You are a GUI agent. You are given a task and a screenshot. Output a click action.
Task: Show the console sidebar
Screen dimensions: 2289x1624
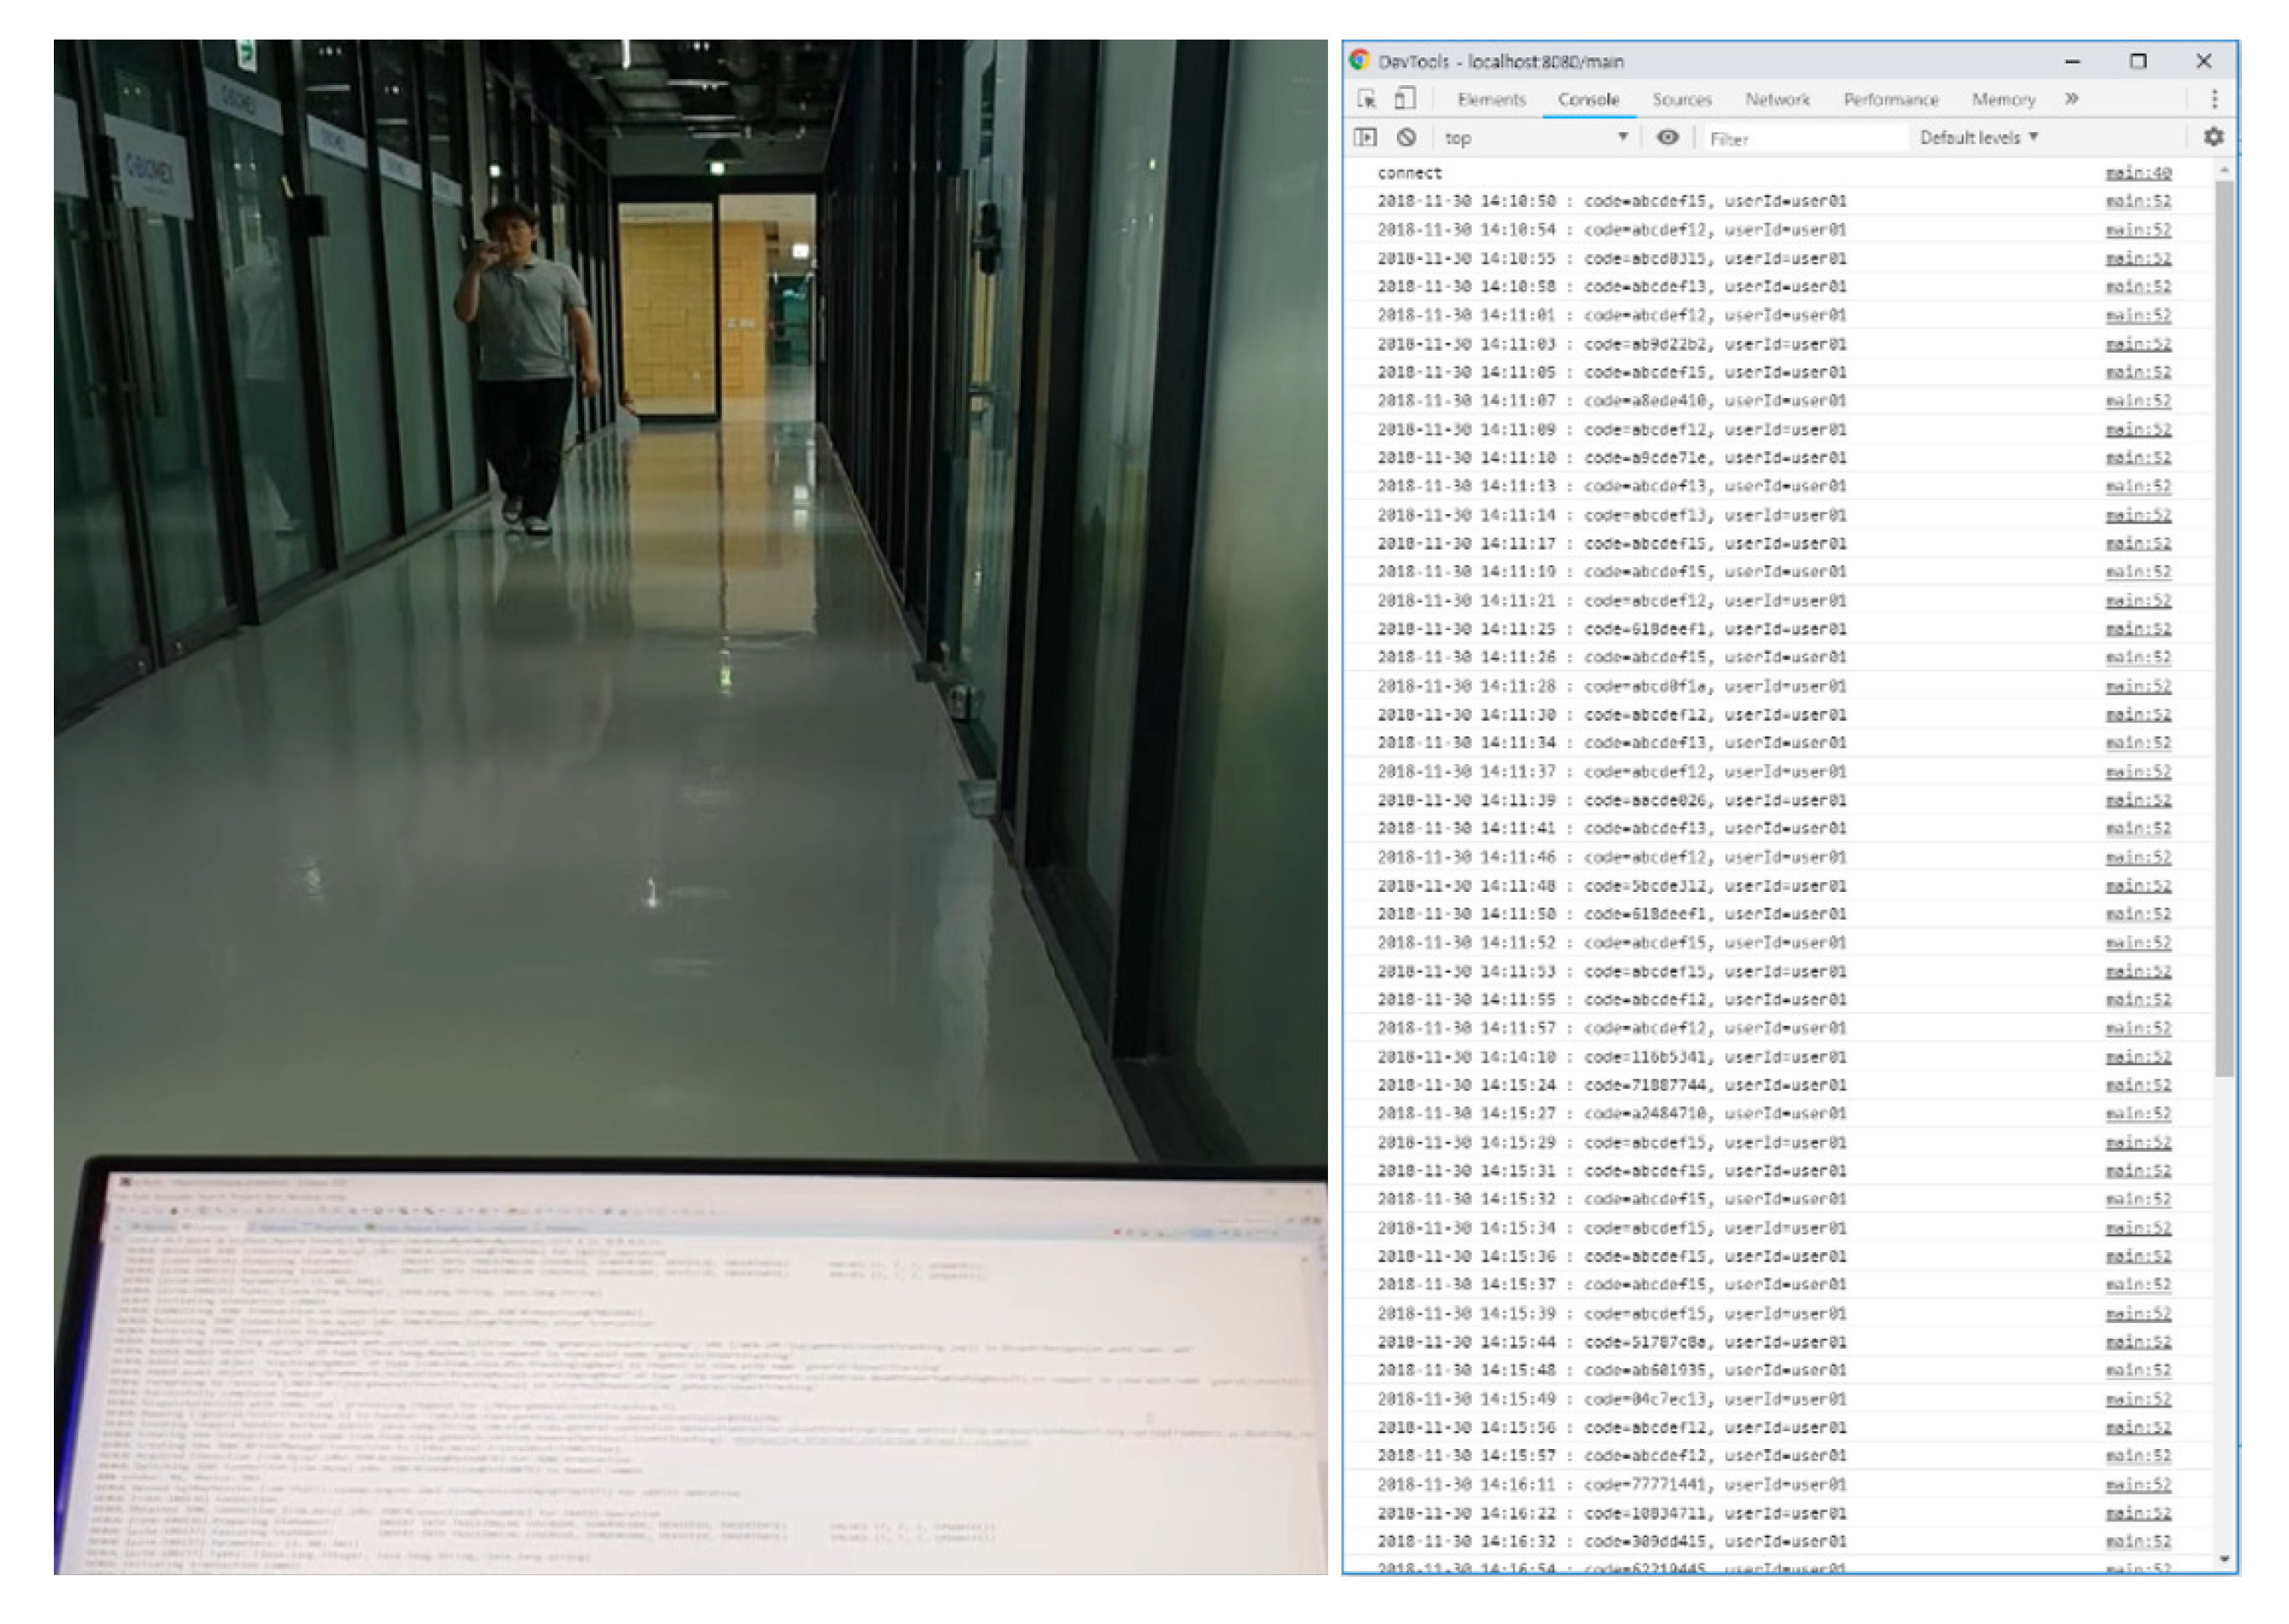click(1365, 137)
